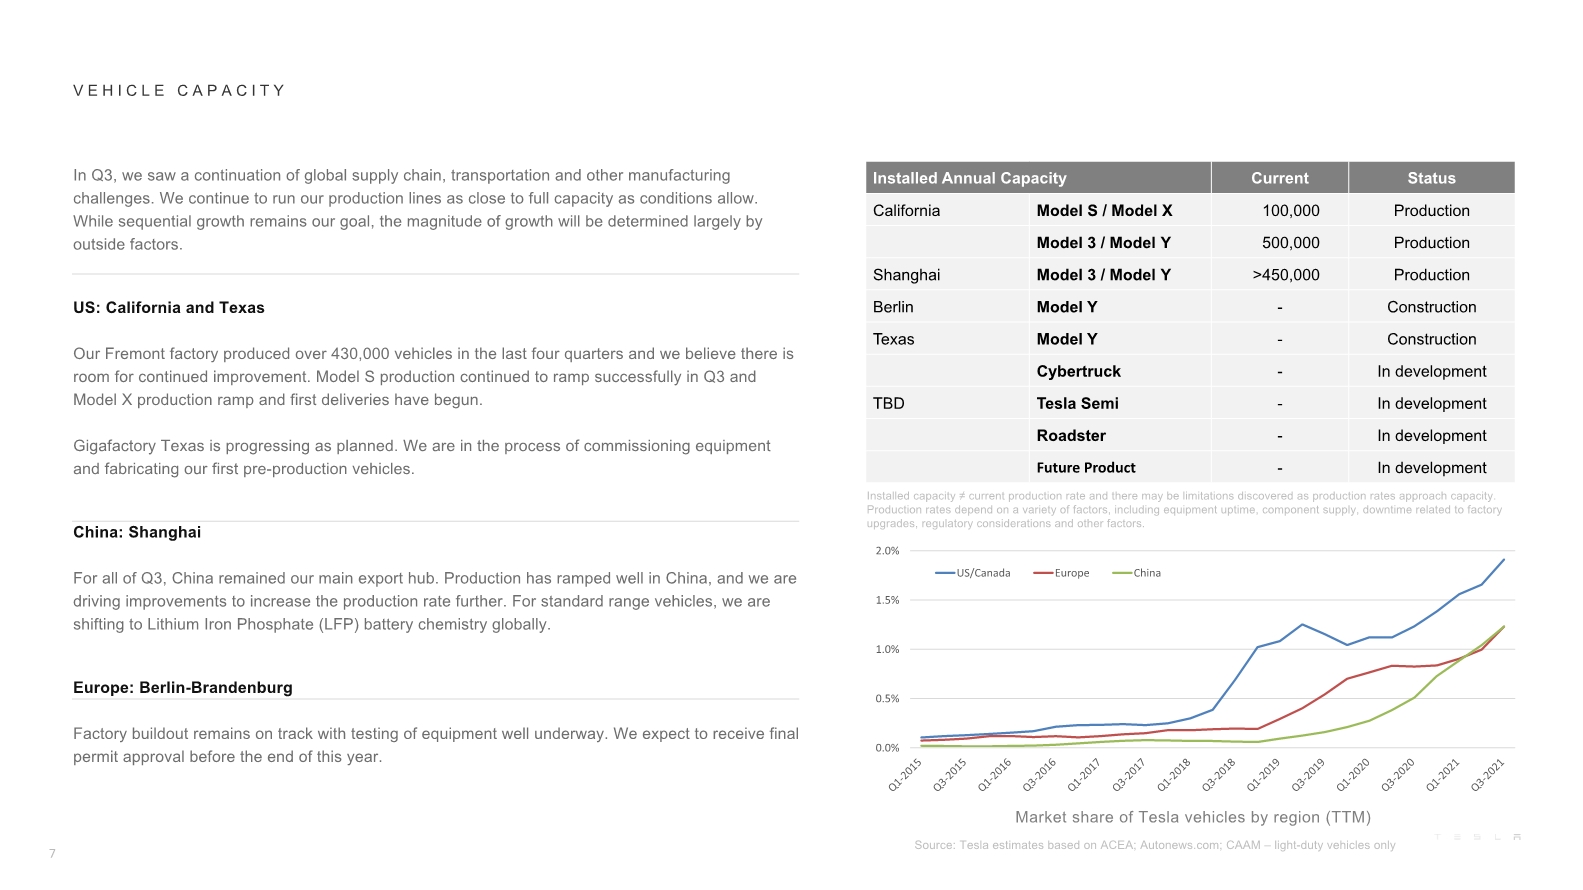Click the Q3-2021 axis label on chart
The image size is (1583, 890).
[1488, 775]
